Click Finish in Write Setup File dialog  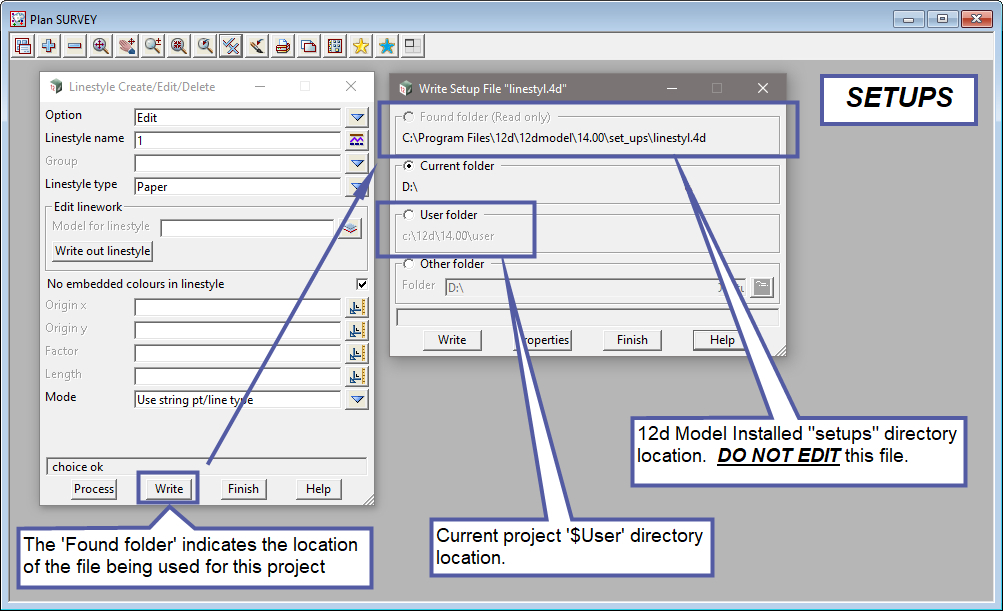click(632, 340)
